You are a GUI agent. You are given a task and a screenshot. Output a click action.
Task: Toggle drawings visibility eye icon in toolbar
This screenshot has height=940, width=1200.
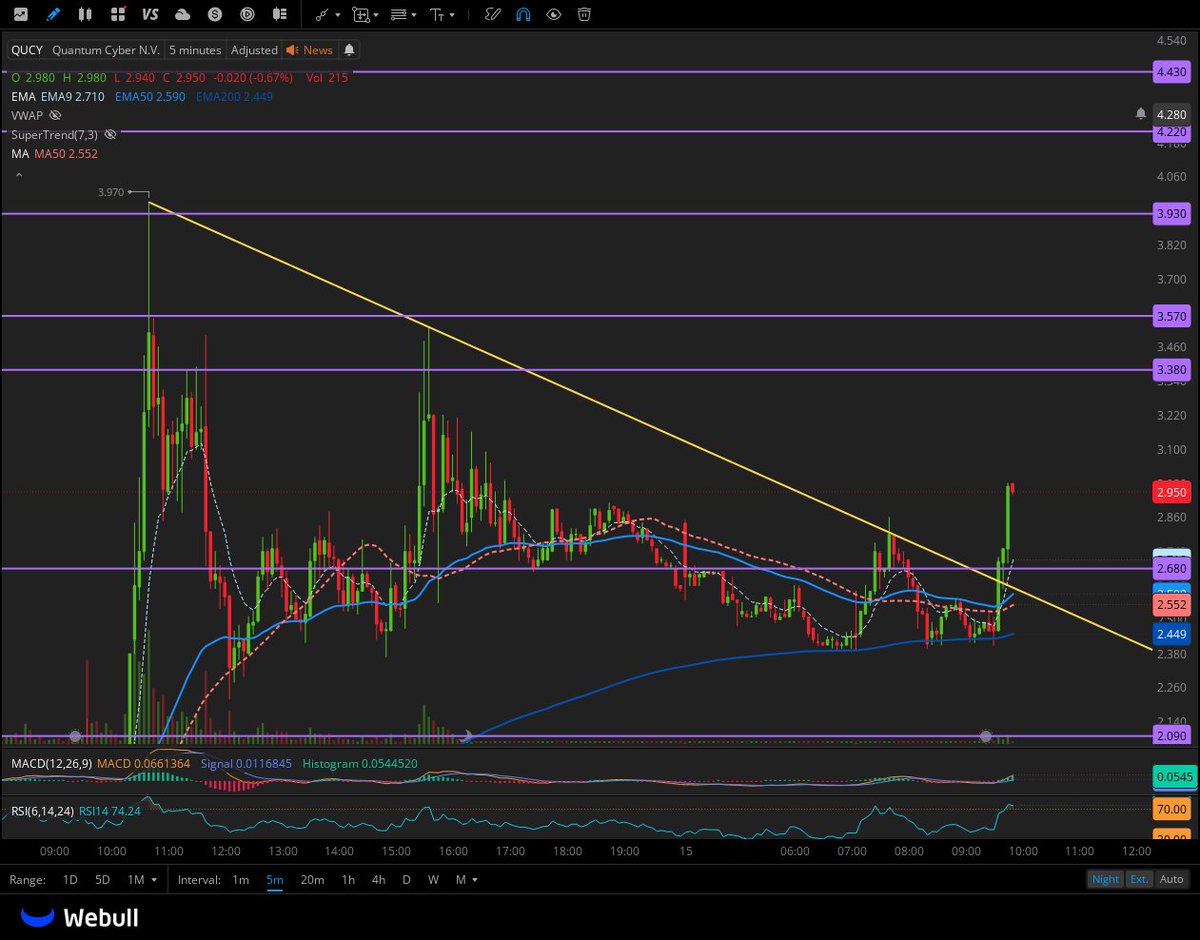point(553,14)
